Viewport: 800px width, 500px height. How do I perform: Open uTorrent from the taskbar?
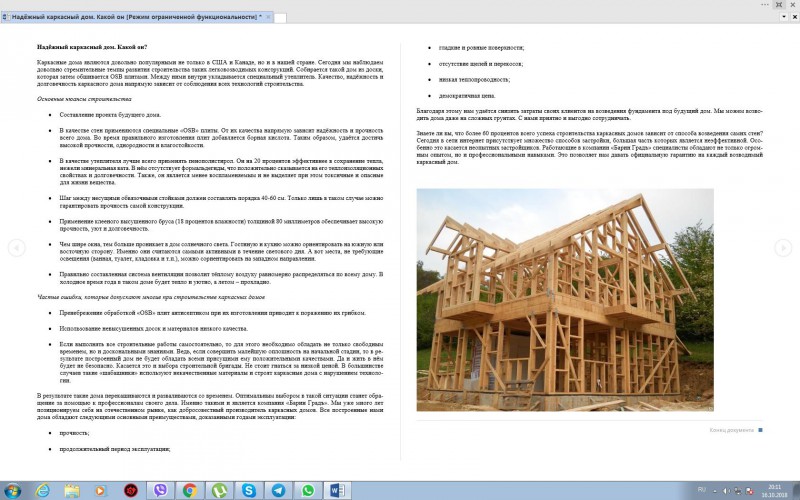(x=219, y=491)
